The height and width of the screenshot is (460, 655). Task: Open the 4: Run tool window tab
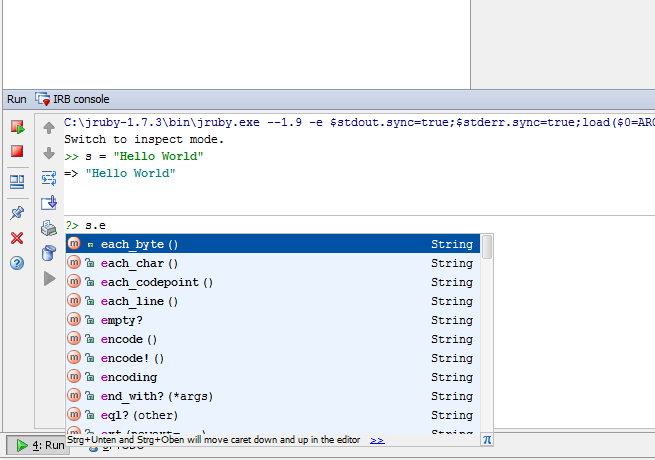coord(41,446)
